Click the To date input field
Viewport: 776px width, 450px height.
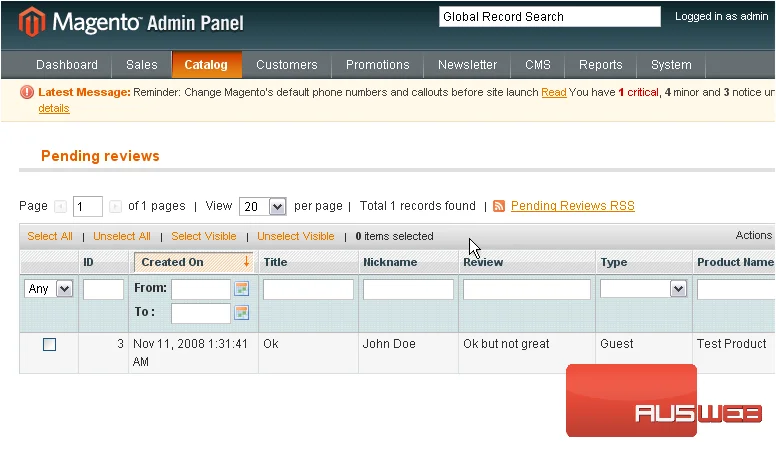point(201,313)
